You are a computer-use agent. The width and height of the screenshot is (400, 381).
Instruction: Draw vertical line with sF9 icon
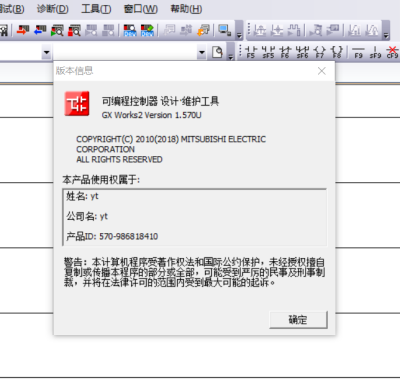[375, 52]
